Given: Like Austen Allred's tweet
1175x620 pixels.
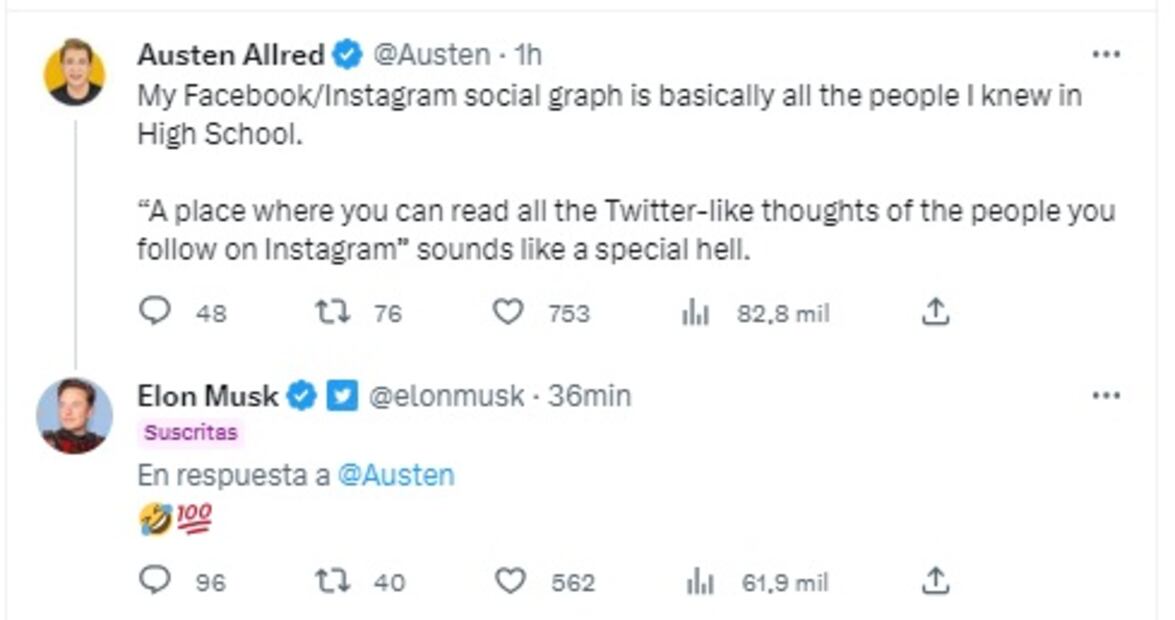Looking at the screenshot, I should point(509,313).
